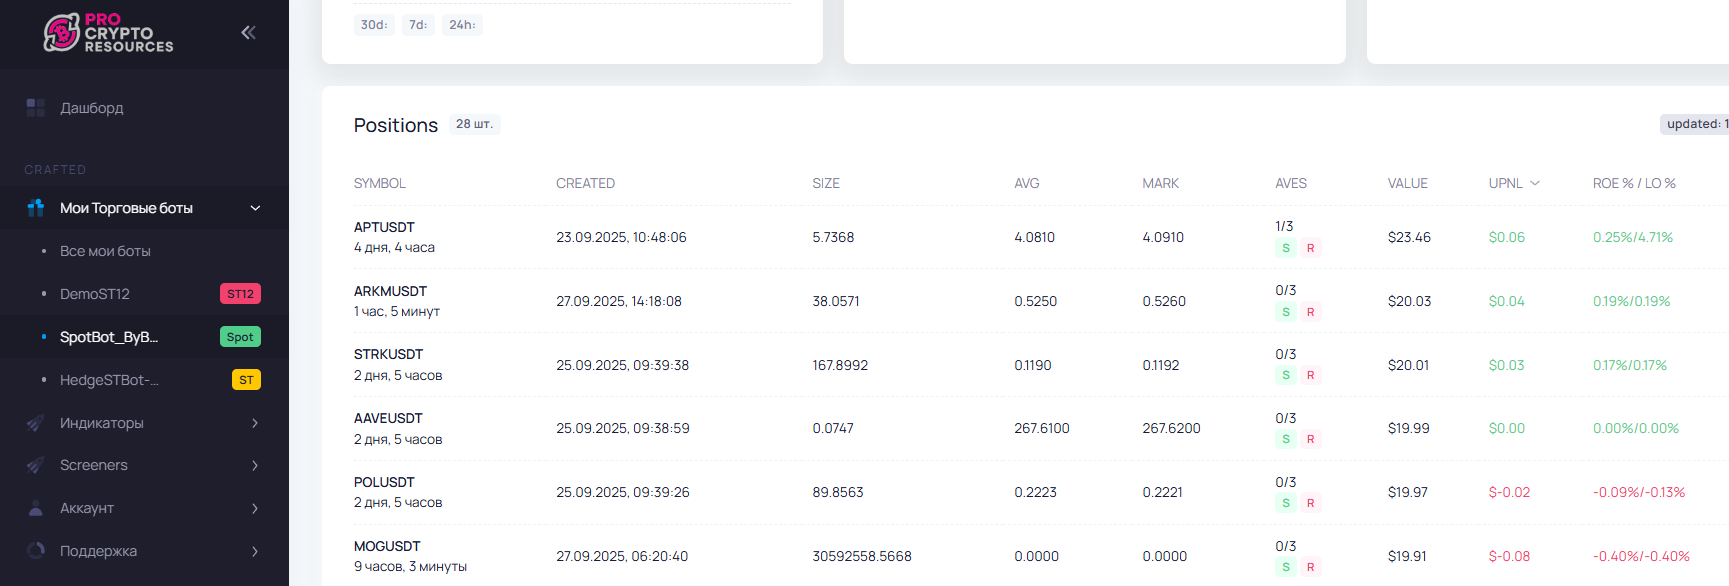The image size is (1729, 586).
Task: Click the Positions heading
Action: [396, 125]
